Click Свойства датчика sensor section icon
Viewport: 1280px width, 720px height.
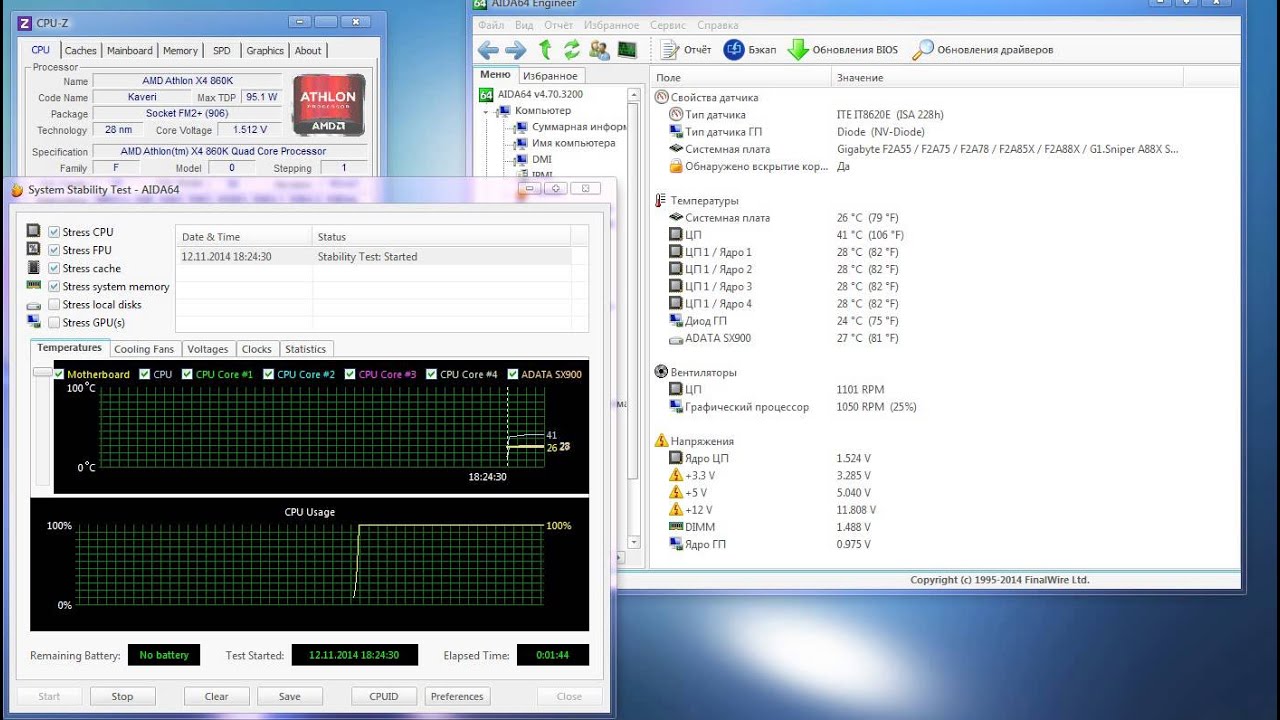click(661, 97)
